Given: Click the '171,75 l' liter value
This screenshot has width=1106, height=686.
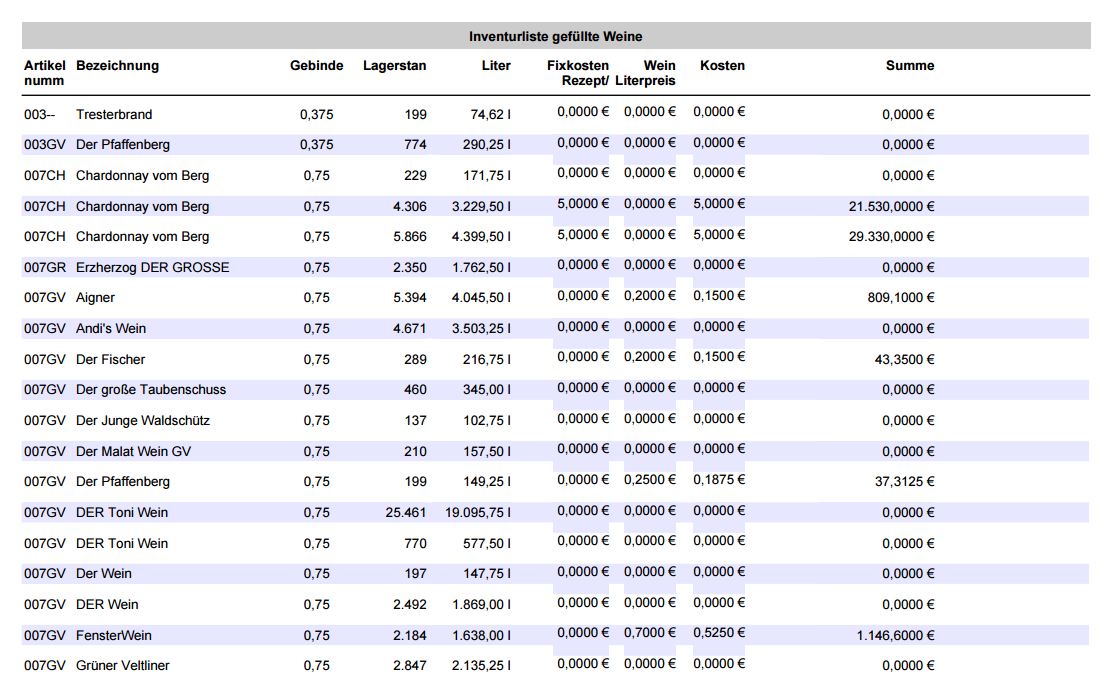Looking at the screenshot, I should tap(487, 176).
